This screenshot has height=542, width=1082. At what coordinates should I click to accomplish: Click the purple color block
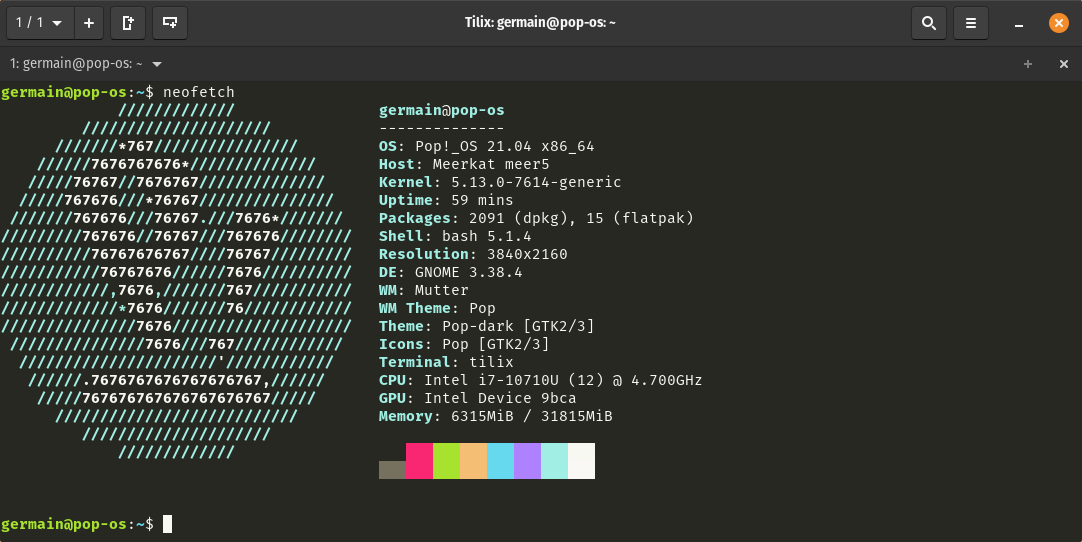527,461
